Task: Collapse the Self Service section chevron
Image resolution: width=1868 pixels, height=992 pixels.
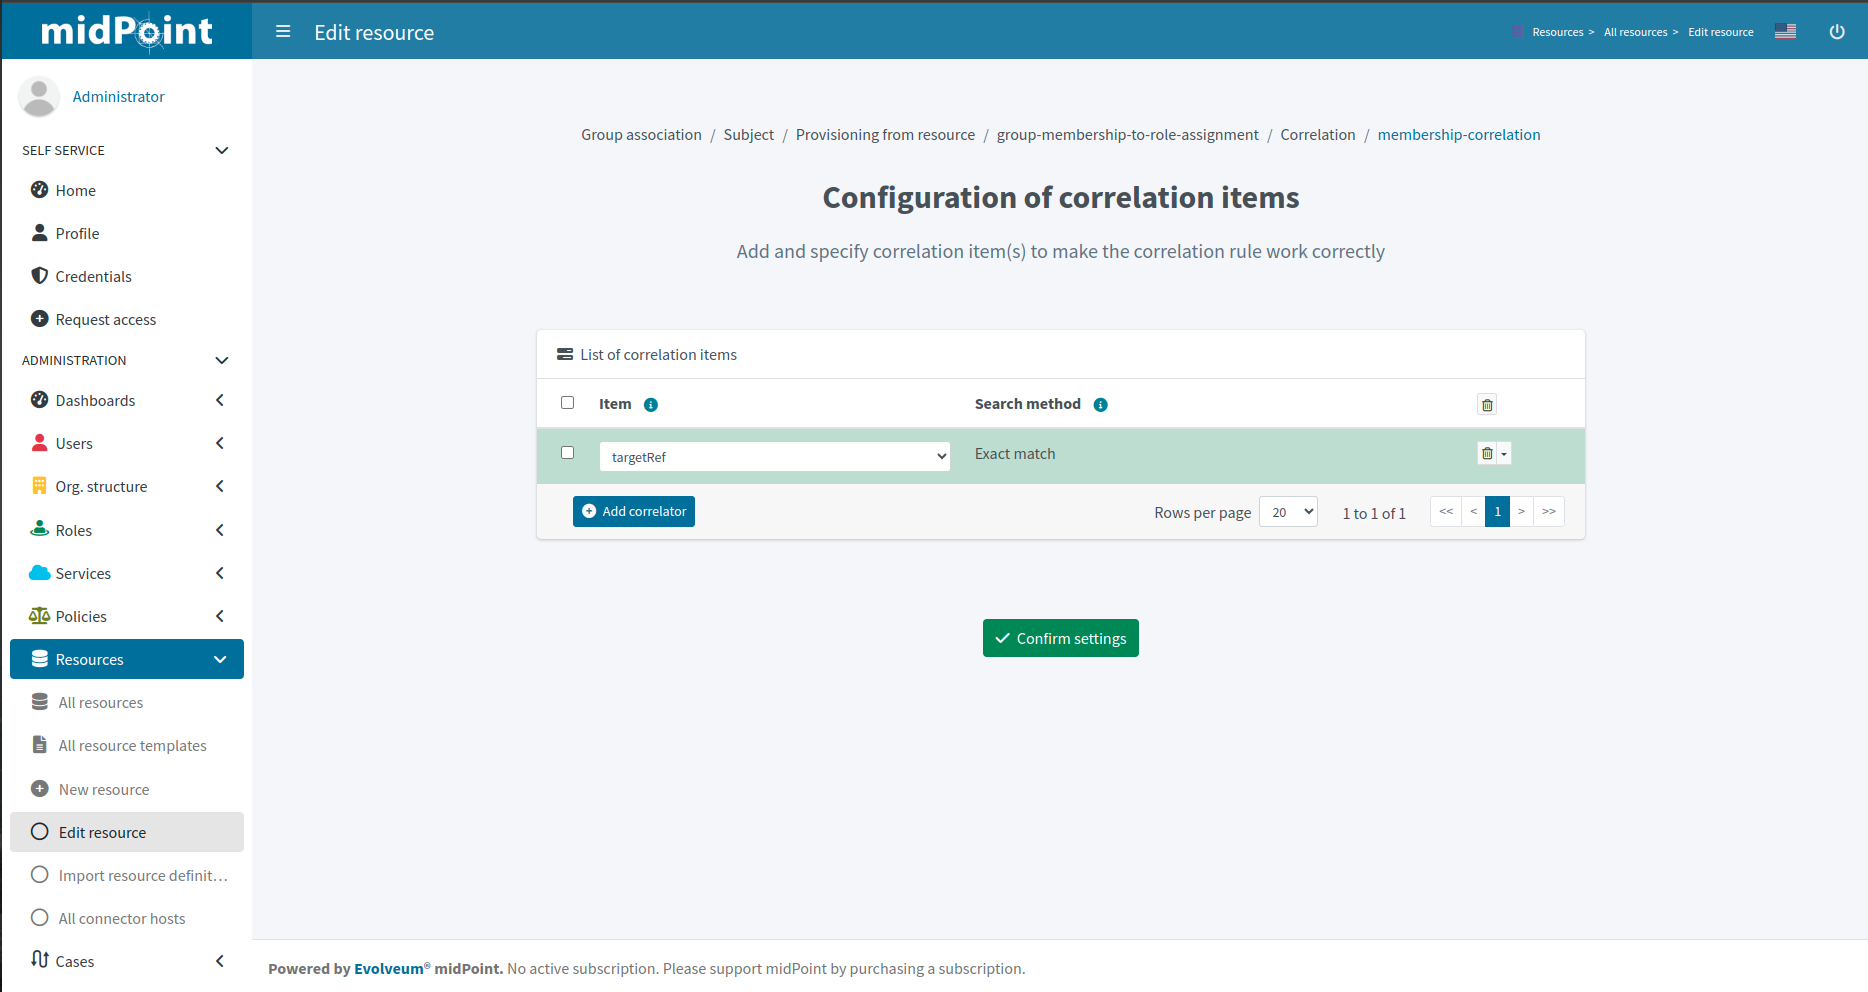Action: [x=221, y=150]
